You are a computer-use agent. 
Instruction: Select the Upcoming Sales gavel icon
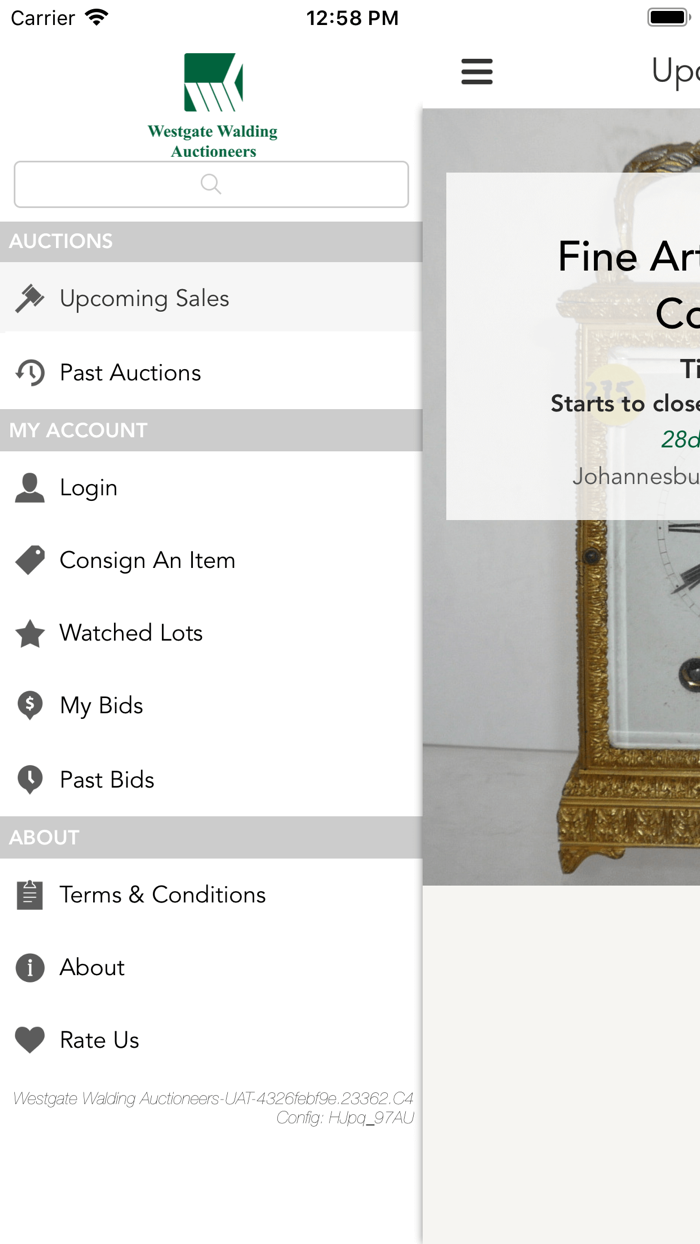click(x=30, y=297)
